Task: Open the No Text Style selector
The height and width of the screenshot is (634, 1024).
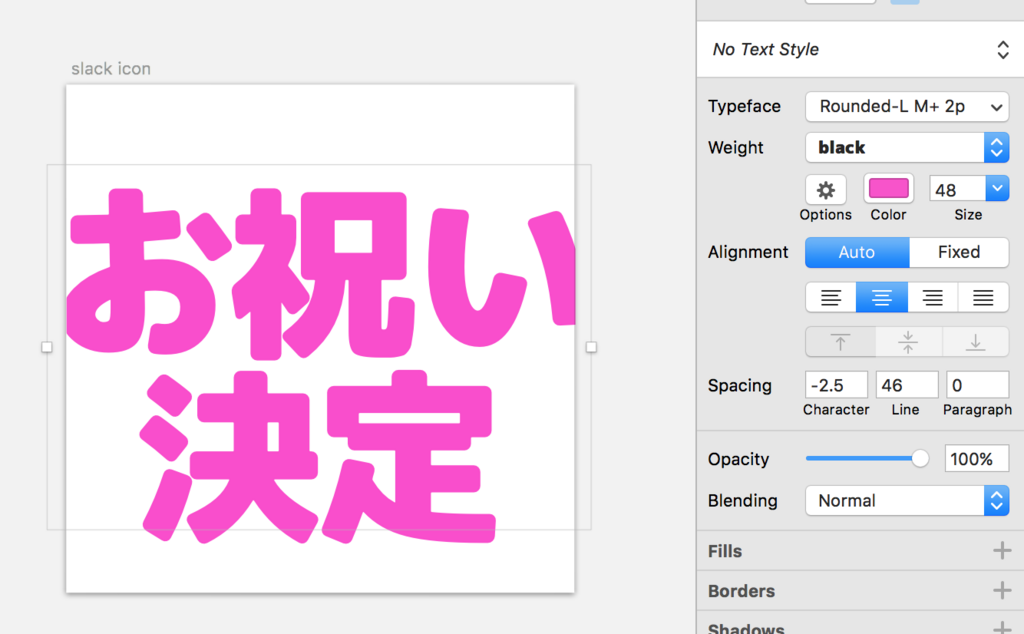Action: click(x=859, y=50)
